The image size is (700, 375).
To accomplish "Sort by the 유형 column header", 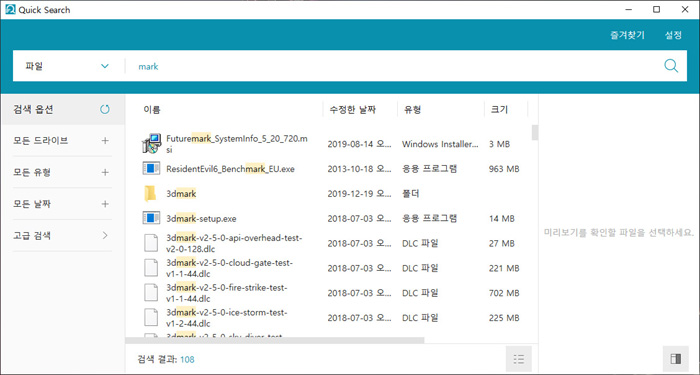I will (x=412, y=109).
